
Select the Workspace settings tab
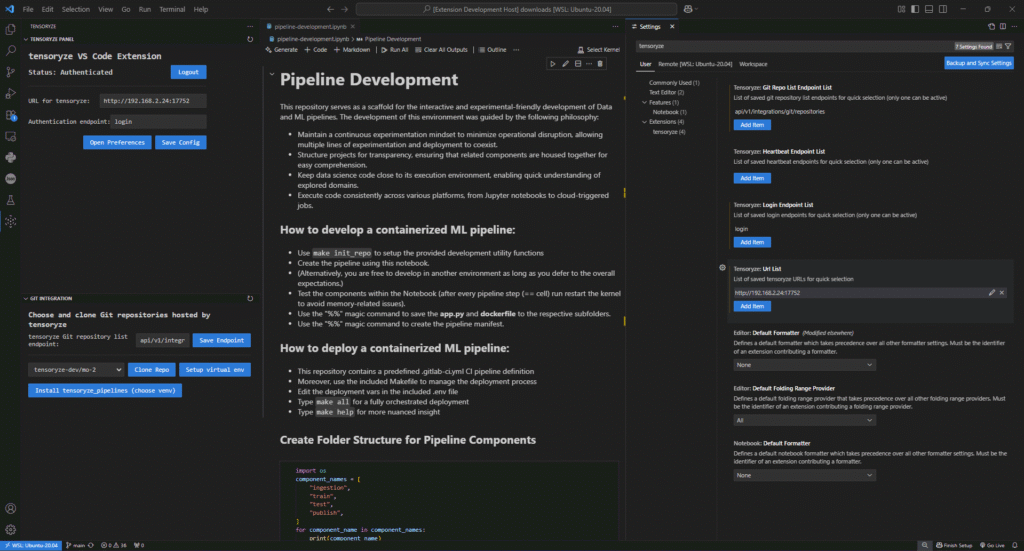pyautogui.click(x=753, y=64)
